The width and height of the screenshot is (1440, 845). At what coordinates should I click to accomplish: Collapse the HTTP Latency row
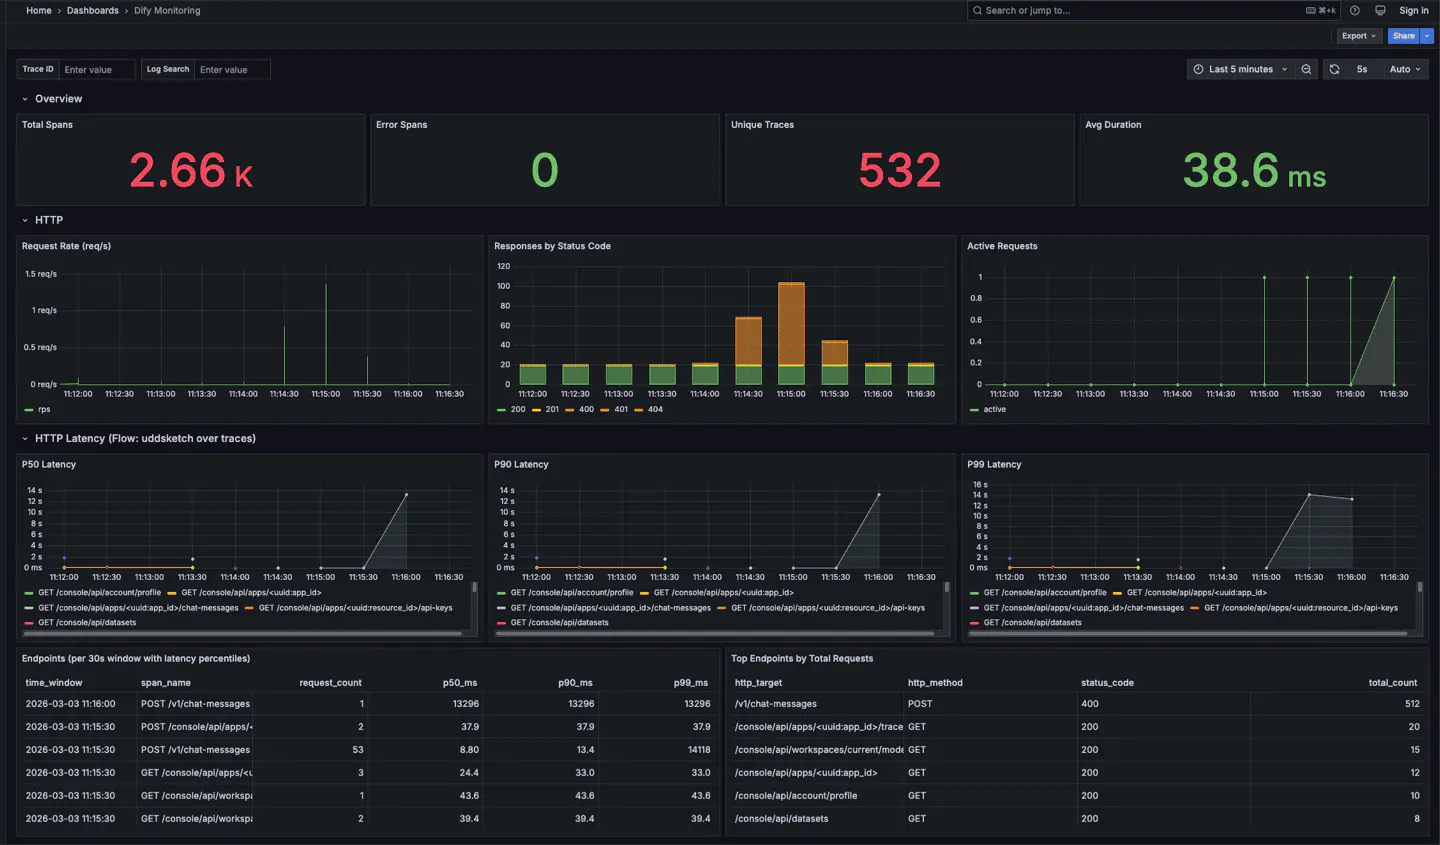tap(25, 438)
